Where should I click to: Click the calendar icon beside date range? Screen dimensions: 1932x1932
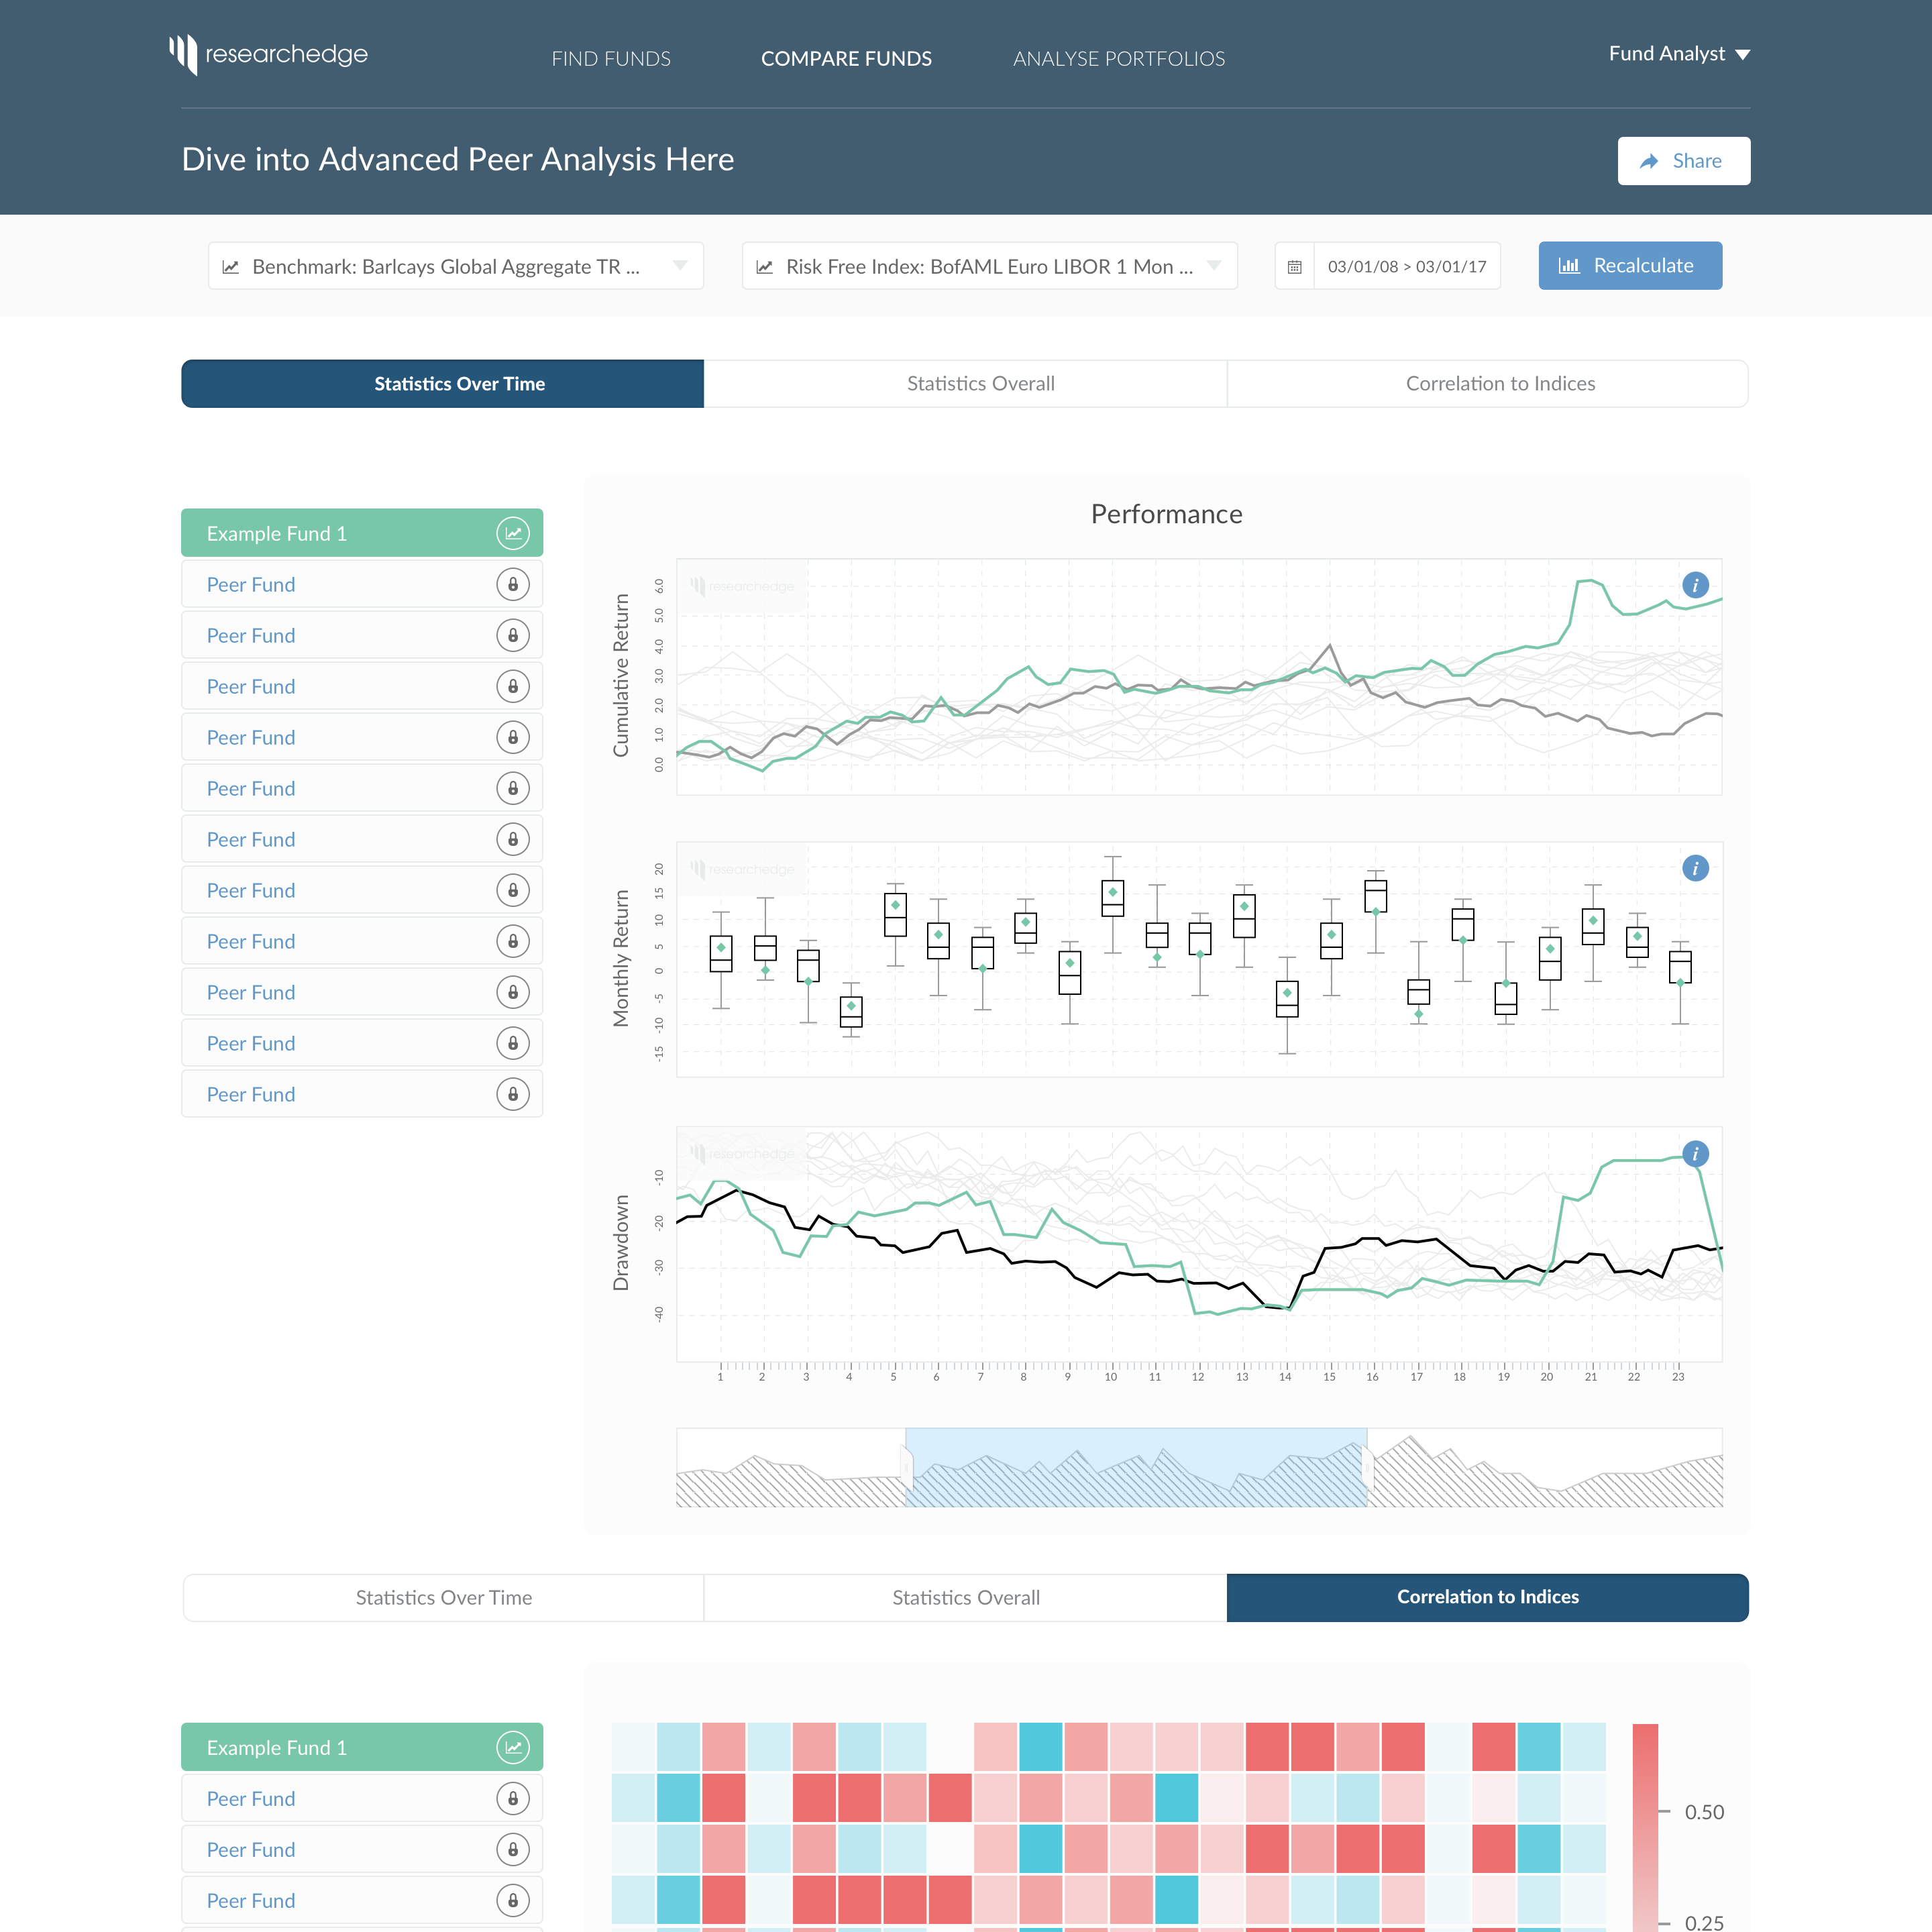(1294, 267)
